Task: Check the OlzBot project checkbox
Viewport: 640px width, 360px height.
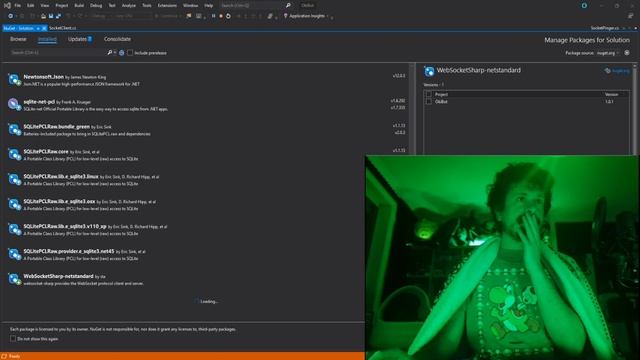Action: [429, 102]
